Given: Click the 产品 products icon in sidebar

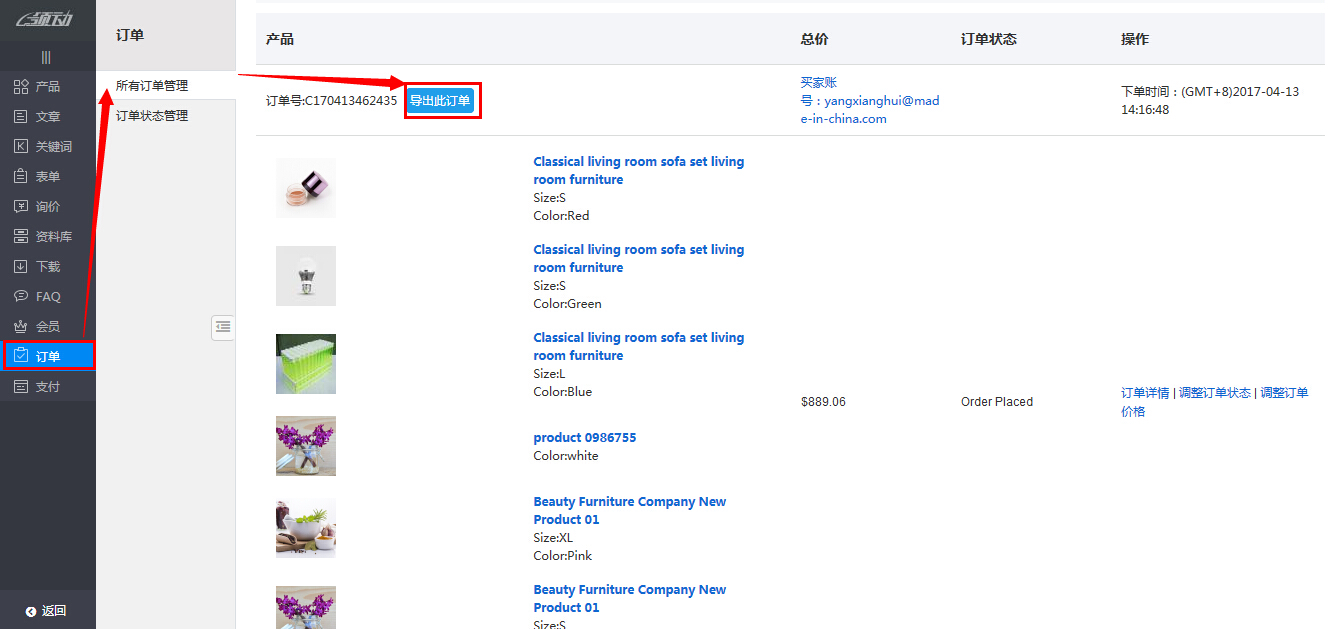Looking at the screenshot, I should point(21,87).
